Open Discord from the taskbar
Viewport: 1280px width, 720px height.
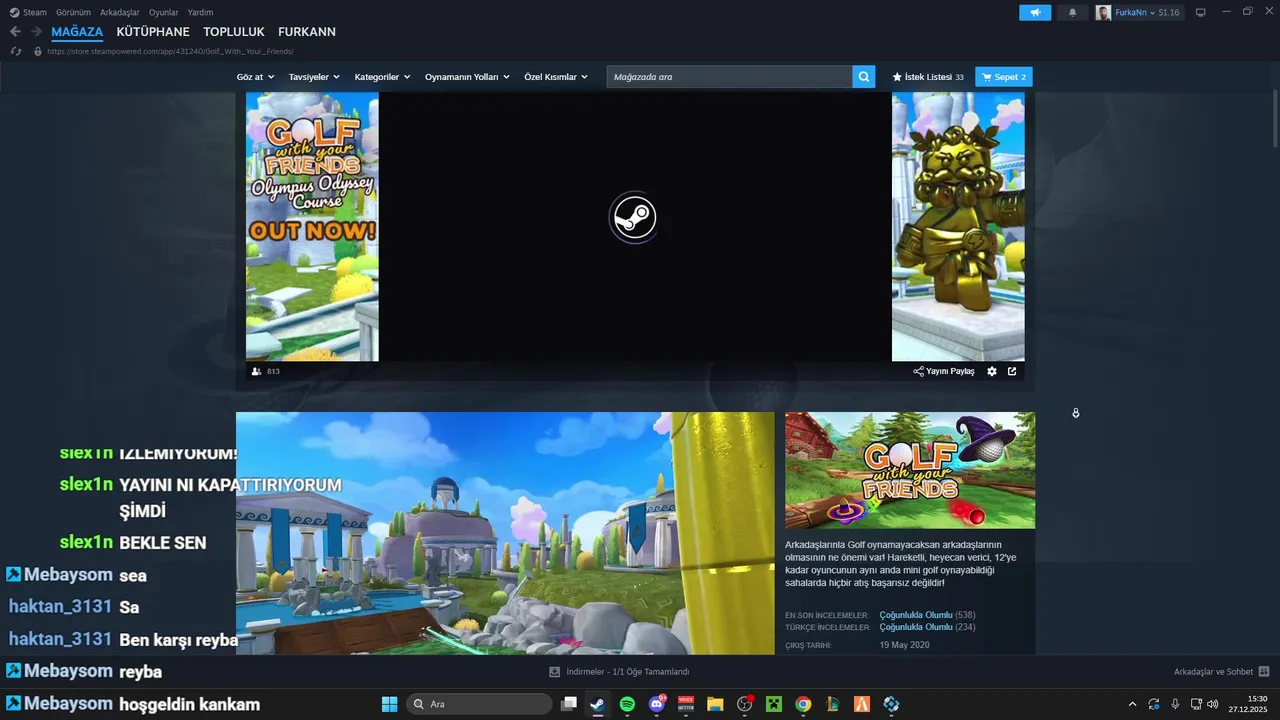point(657,704)
